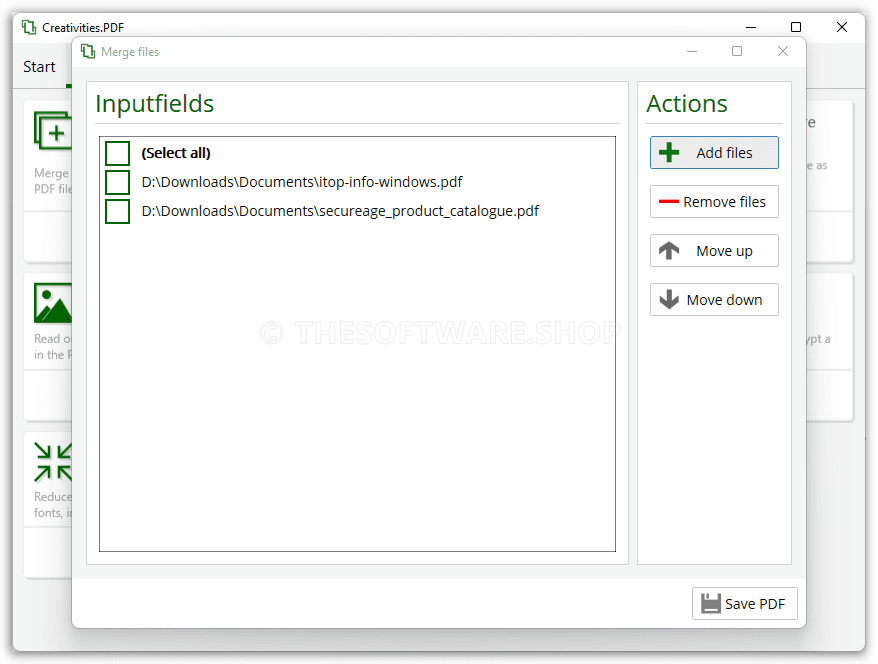Click the Remove files button

(x=714, y=202)
